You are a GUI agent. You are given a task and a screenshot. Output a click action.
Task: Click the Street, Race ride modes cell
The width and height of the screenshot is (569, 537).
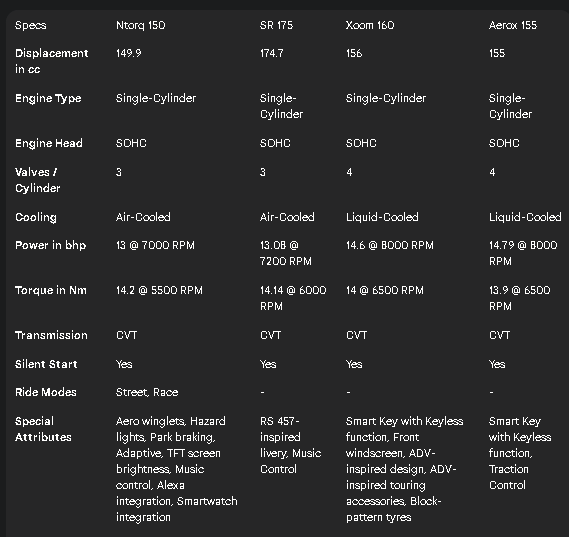pos(147,392)
